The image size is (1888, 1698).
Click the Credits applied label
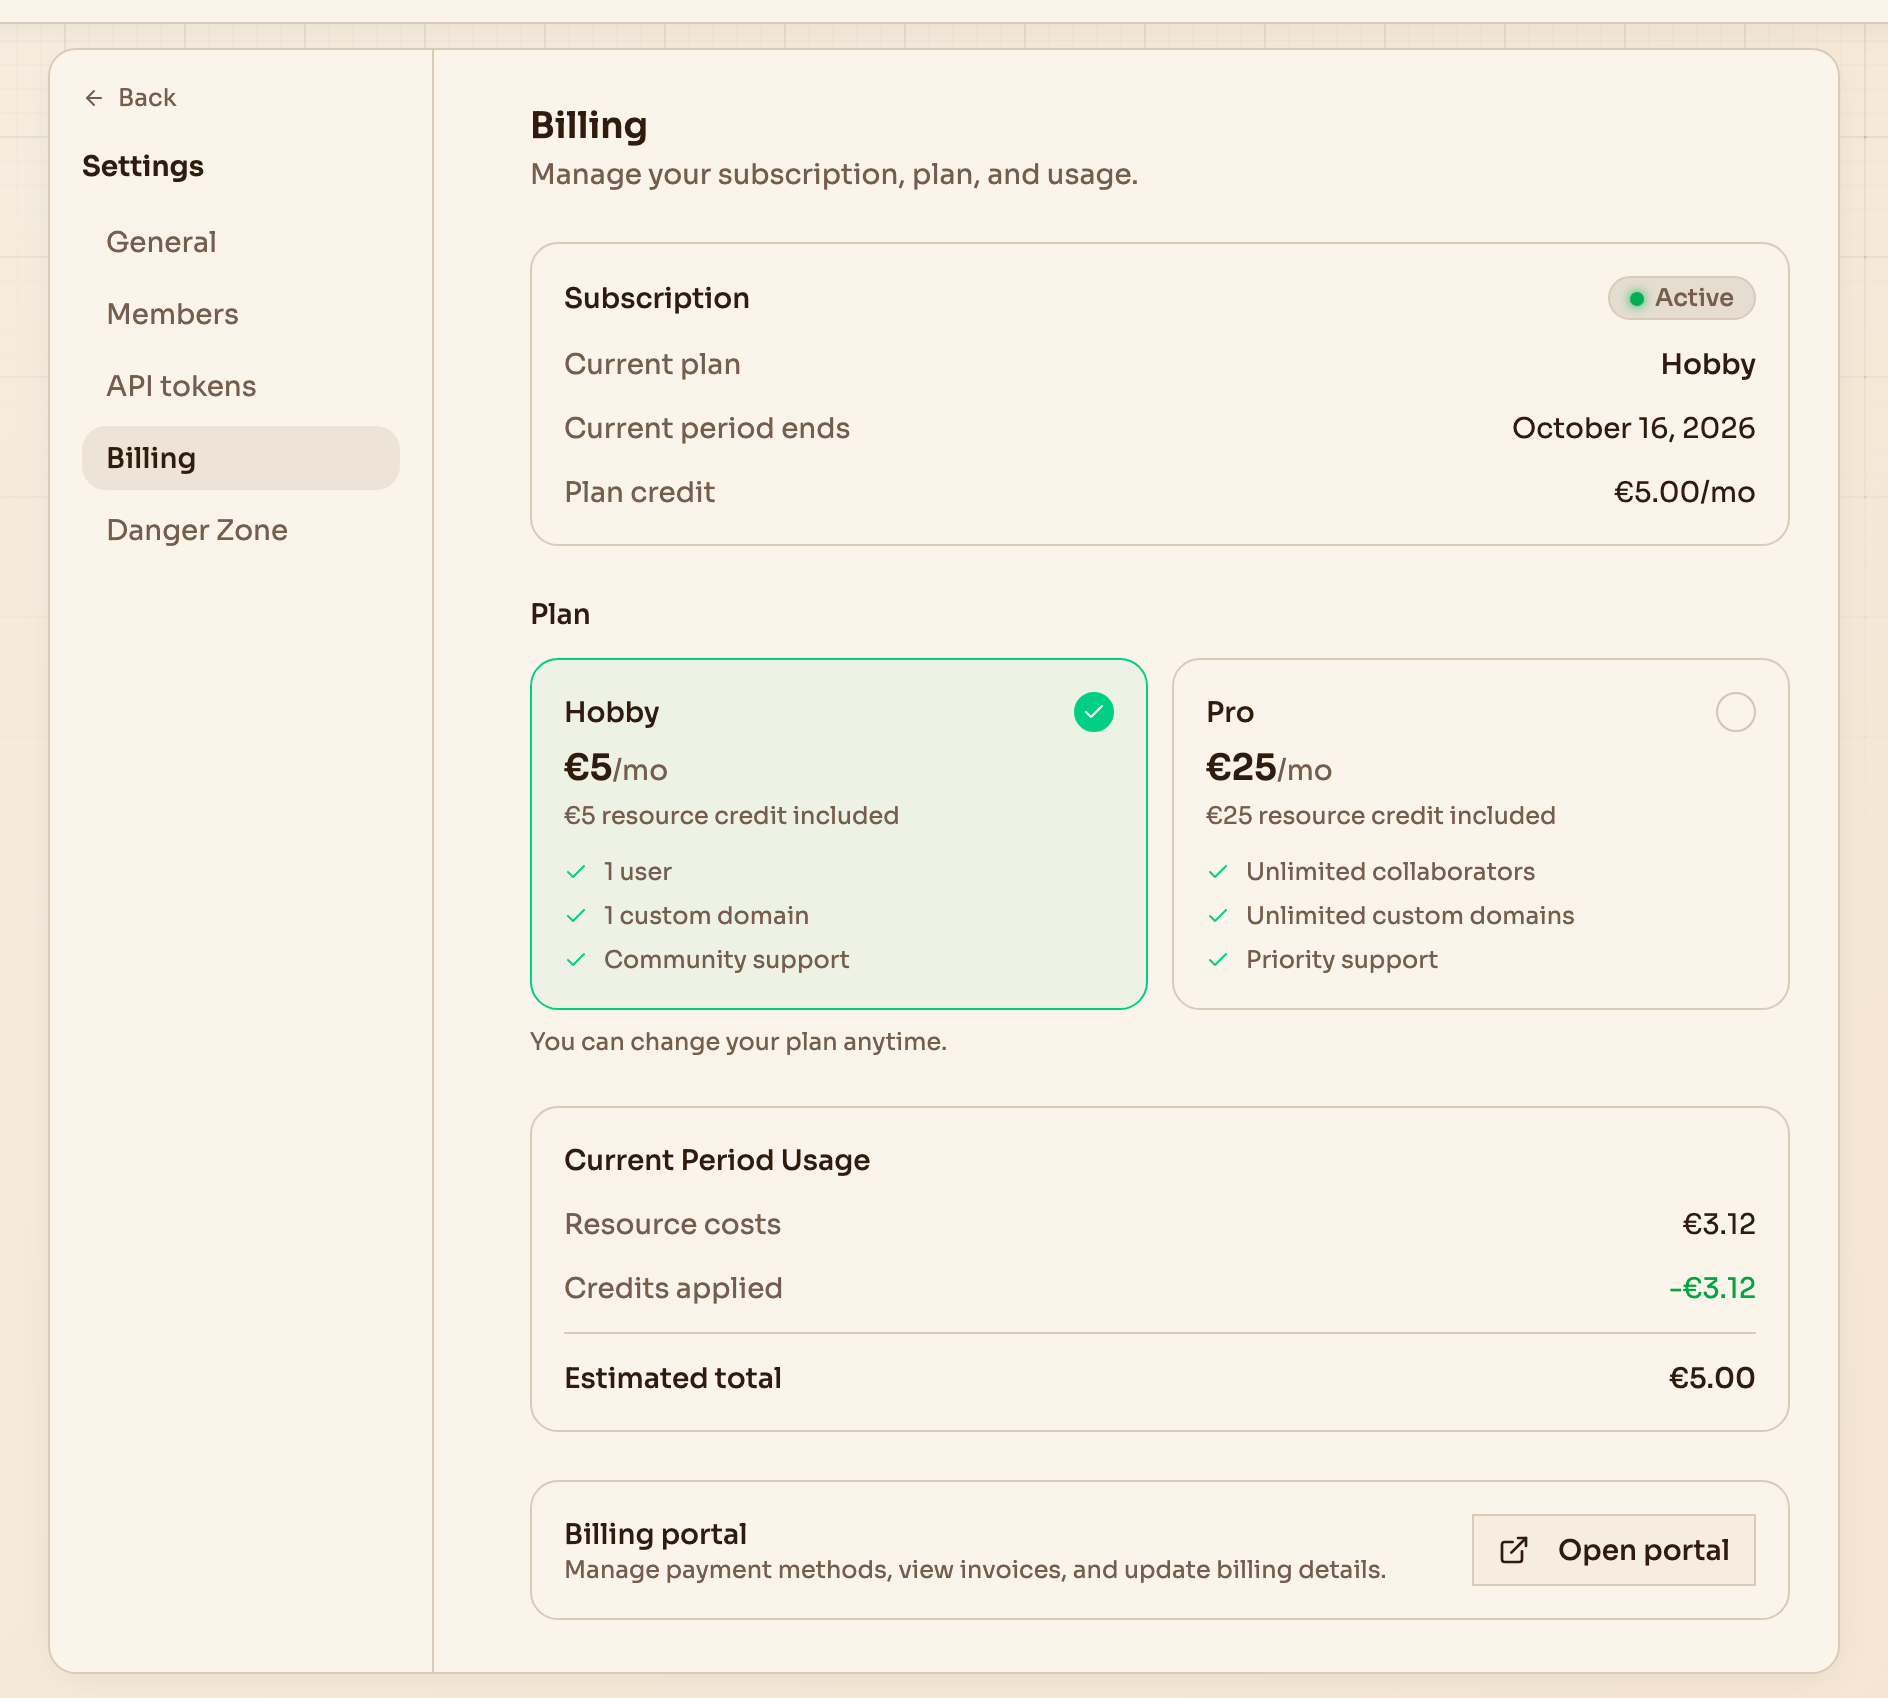[x=673, y=1288]
